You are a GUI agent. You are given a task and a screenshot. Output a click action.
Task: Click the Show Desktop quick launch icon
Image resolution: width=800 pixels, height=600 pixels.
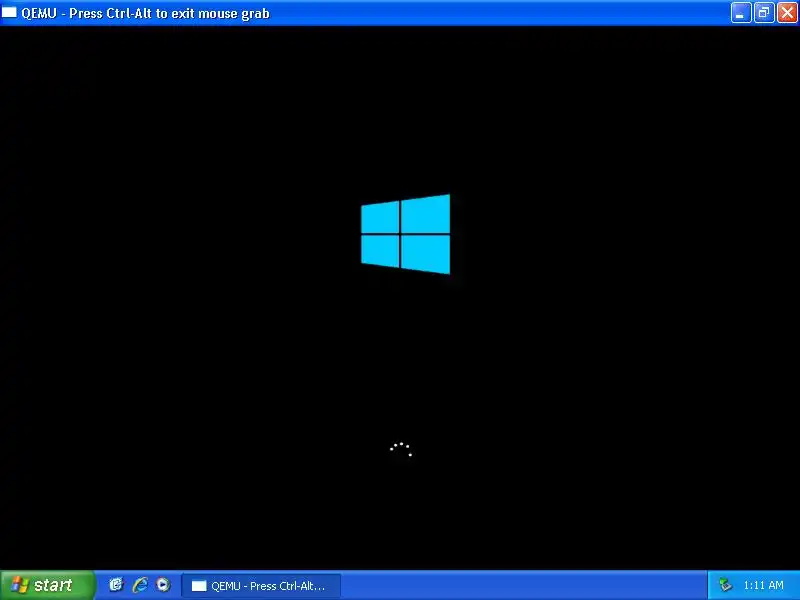point(116,585)
